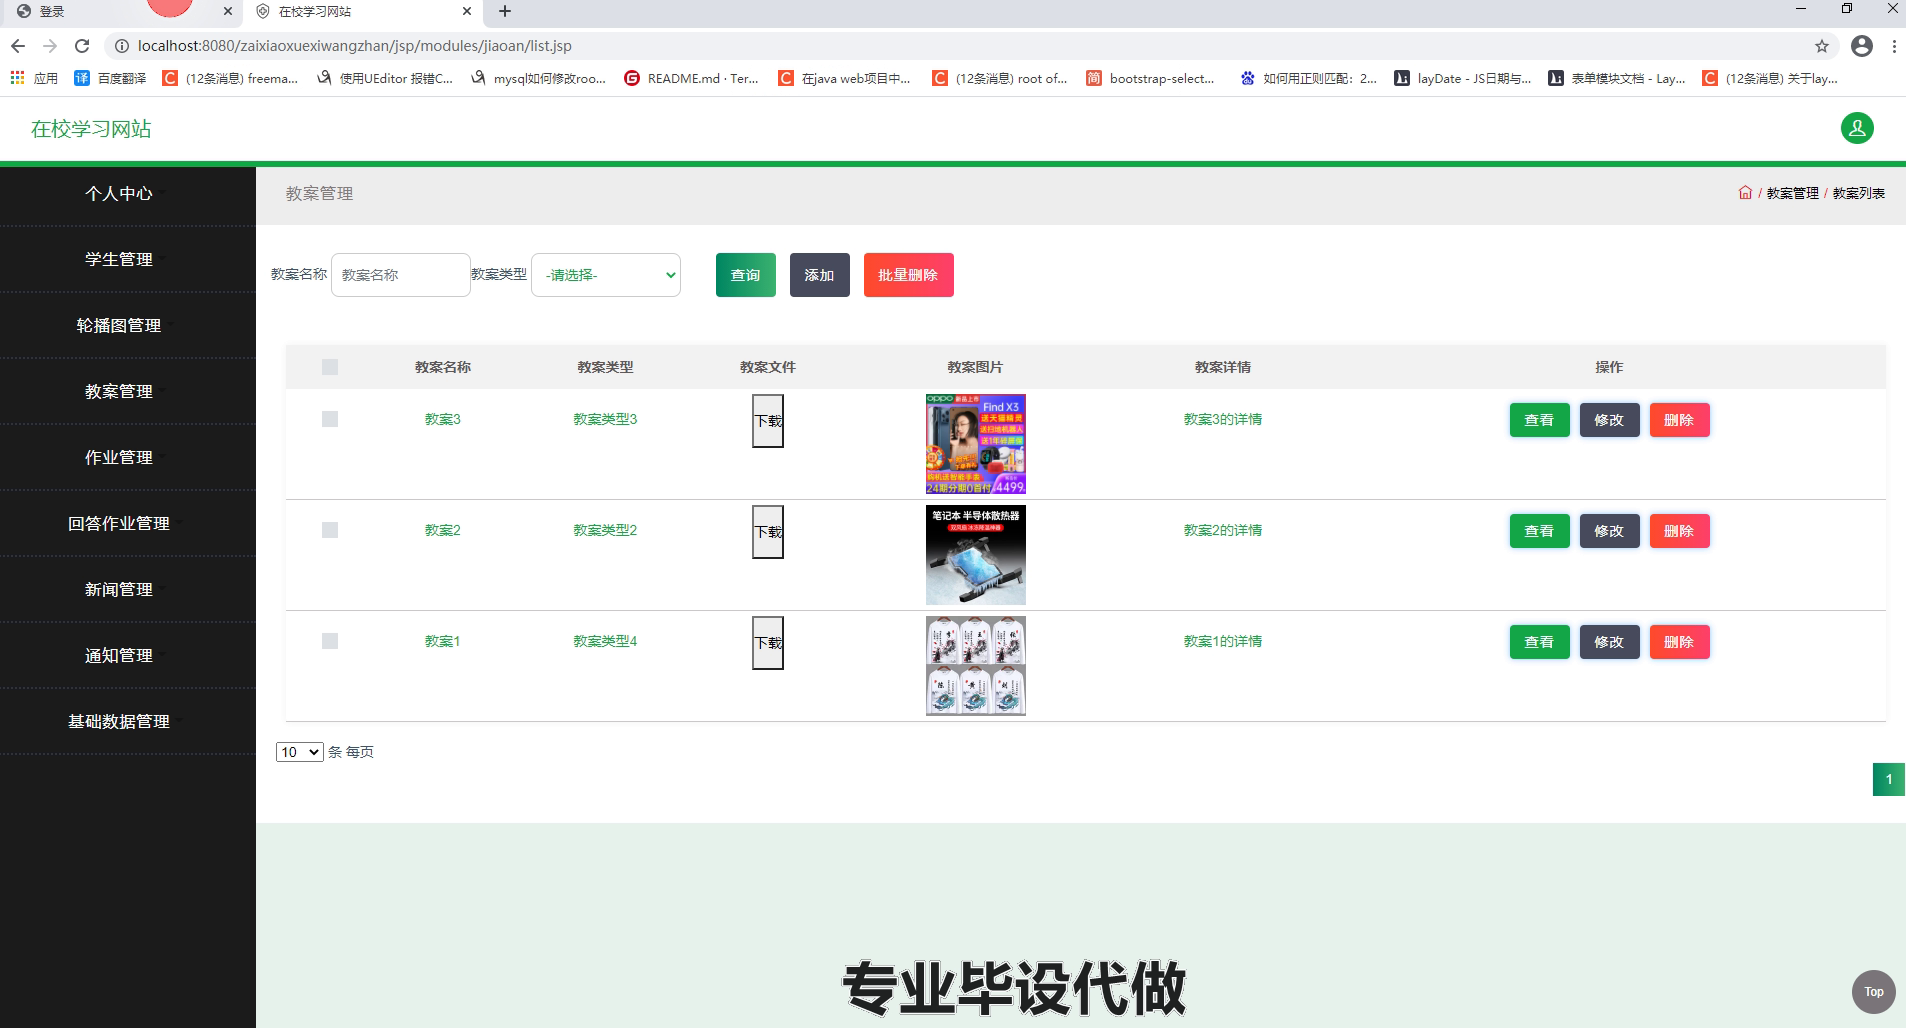1906x1028 pixels.
Task: Open layDate bookmark
Action: tap(1463, 78)
